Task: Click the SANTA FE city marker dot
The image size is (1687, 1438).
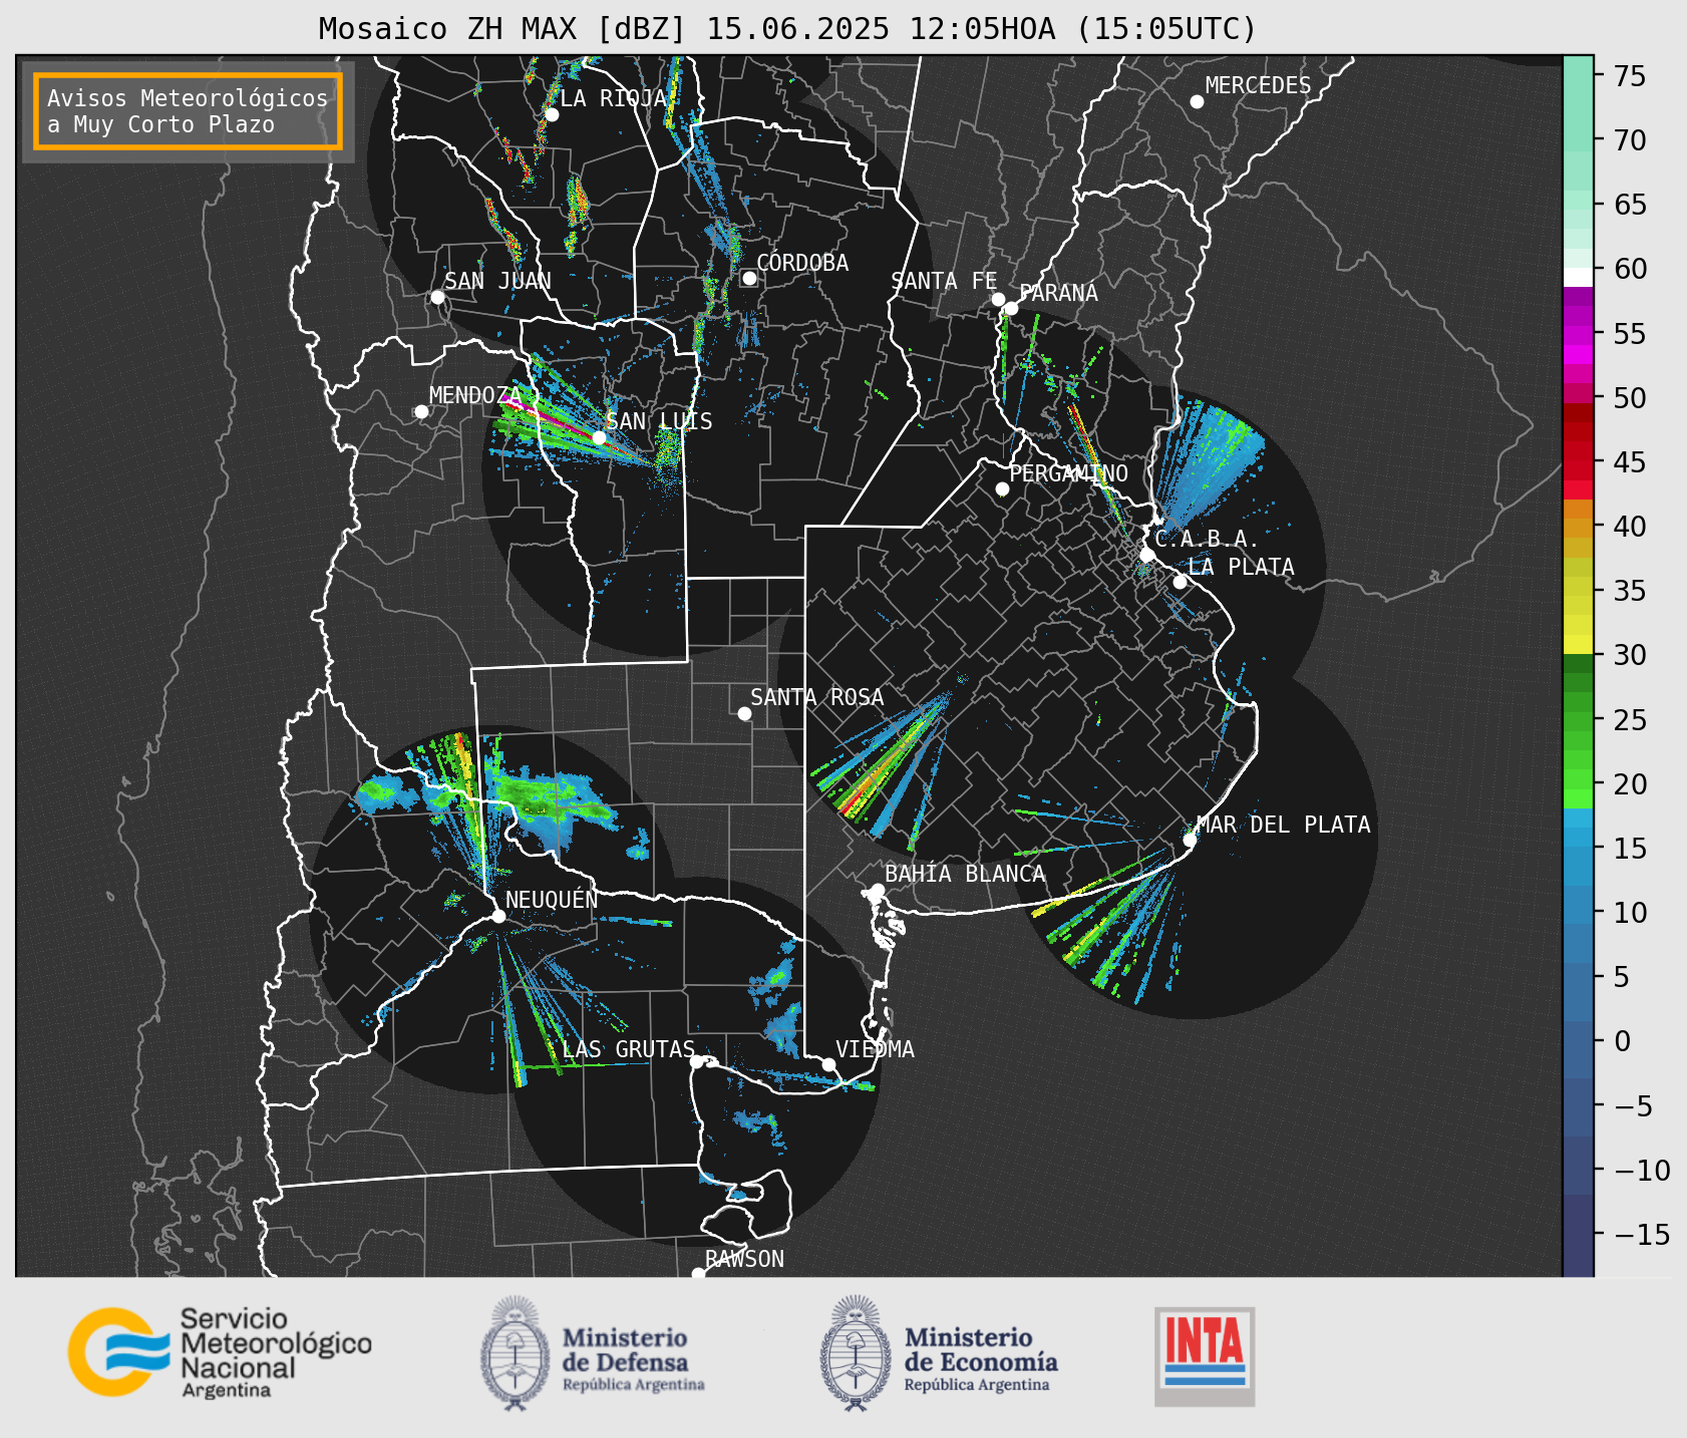Action: [x=998, y=299]
